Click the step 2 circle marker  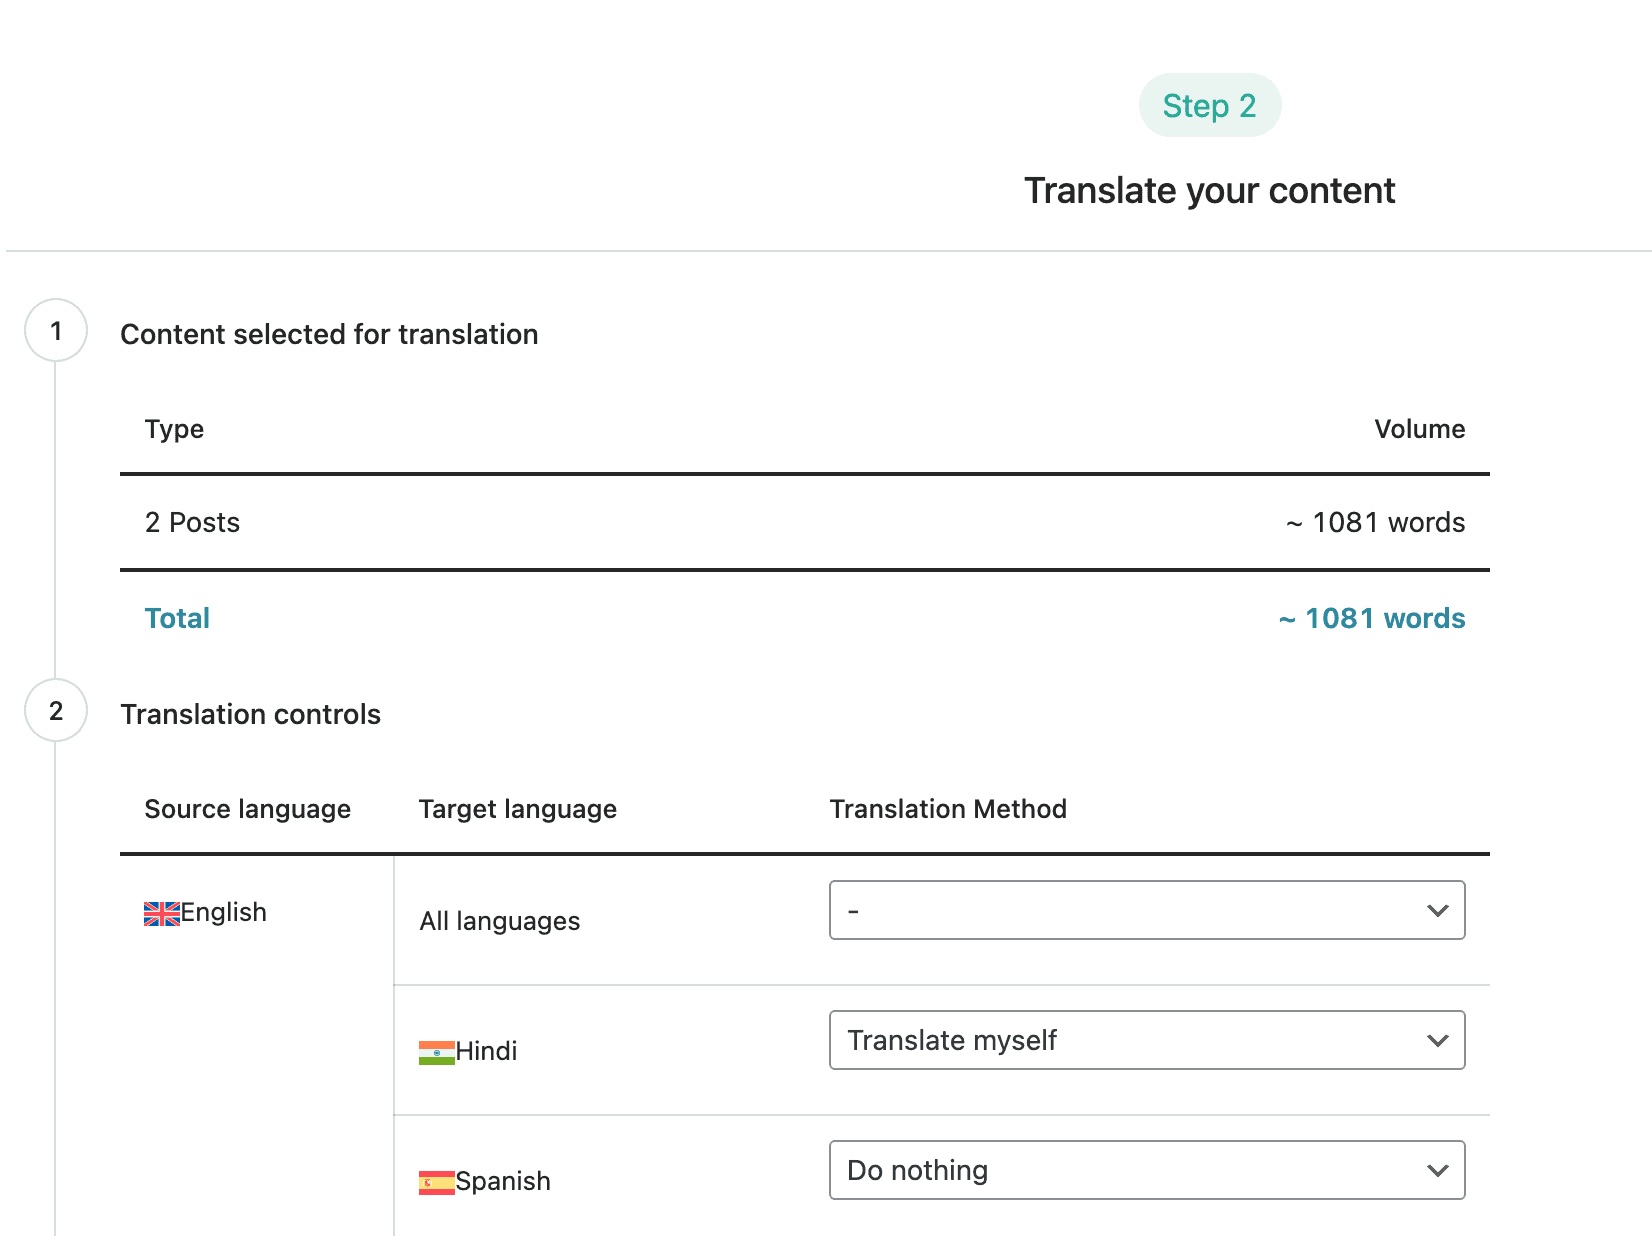coord(56,710)
